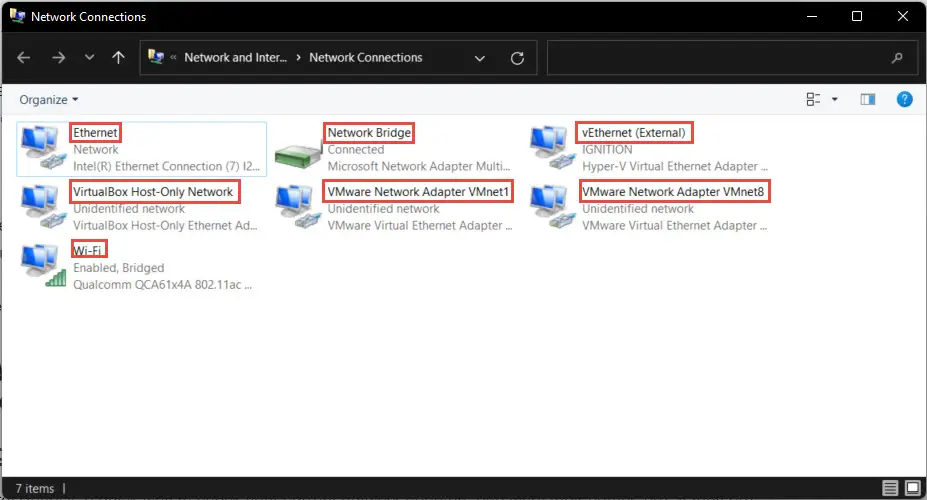Click the 'Intel(R) Ethernet Connection (7)' text

tap(167, 166)
